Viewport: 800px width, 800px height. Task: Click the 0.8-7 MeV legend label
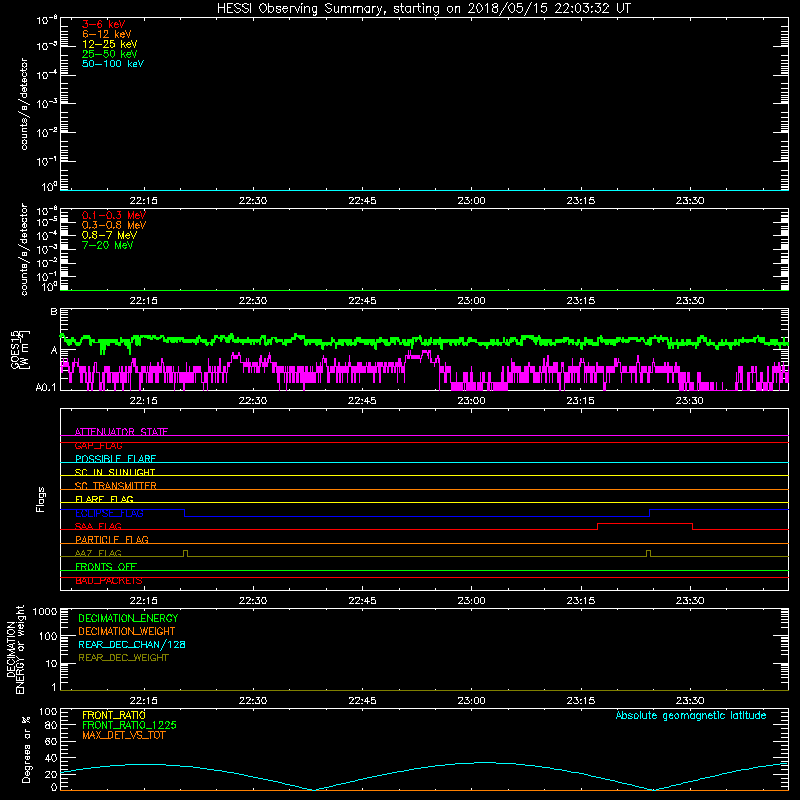coord(109,235)
